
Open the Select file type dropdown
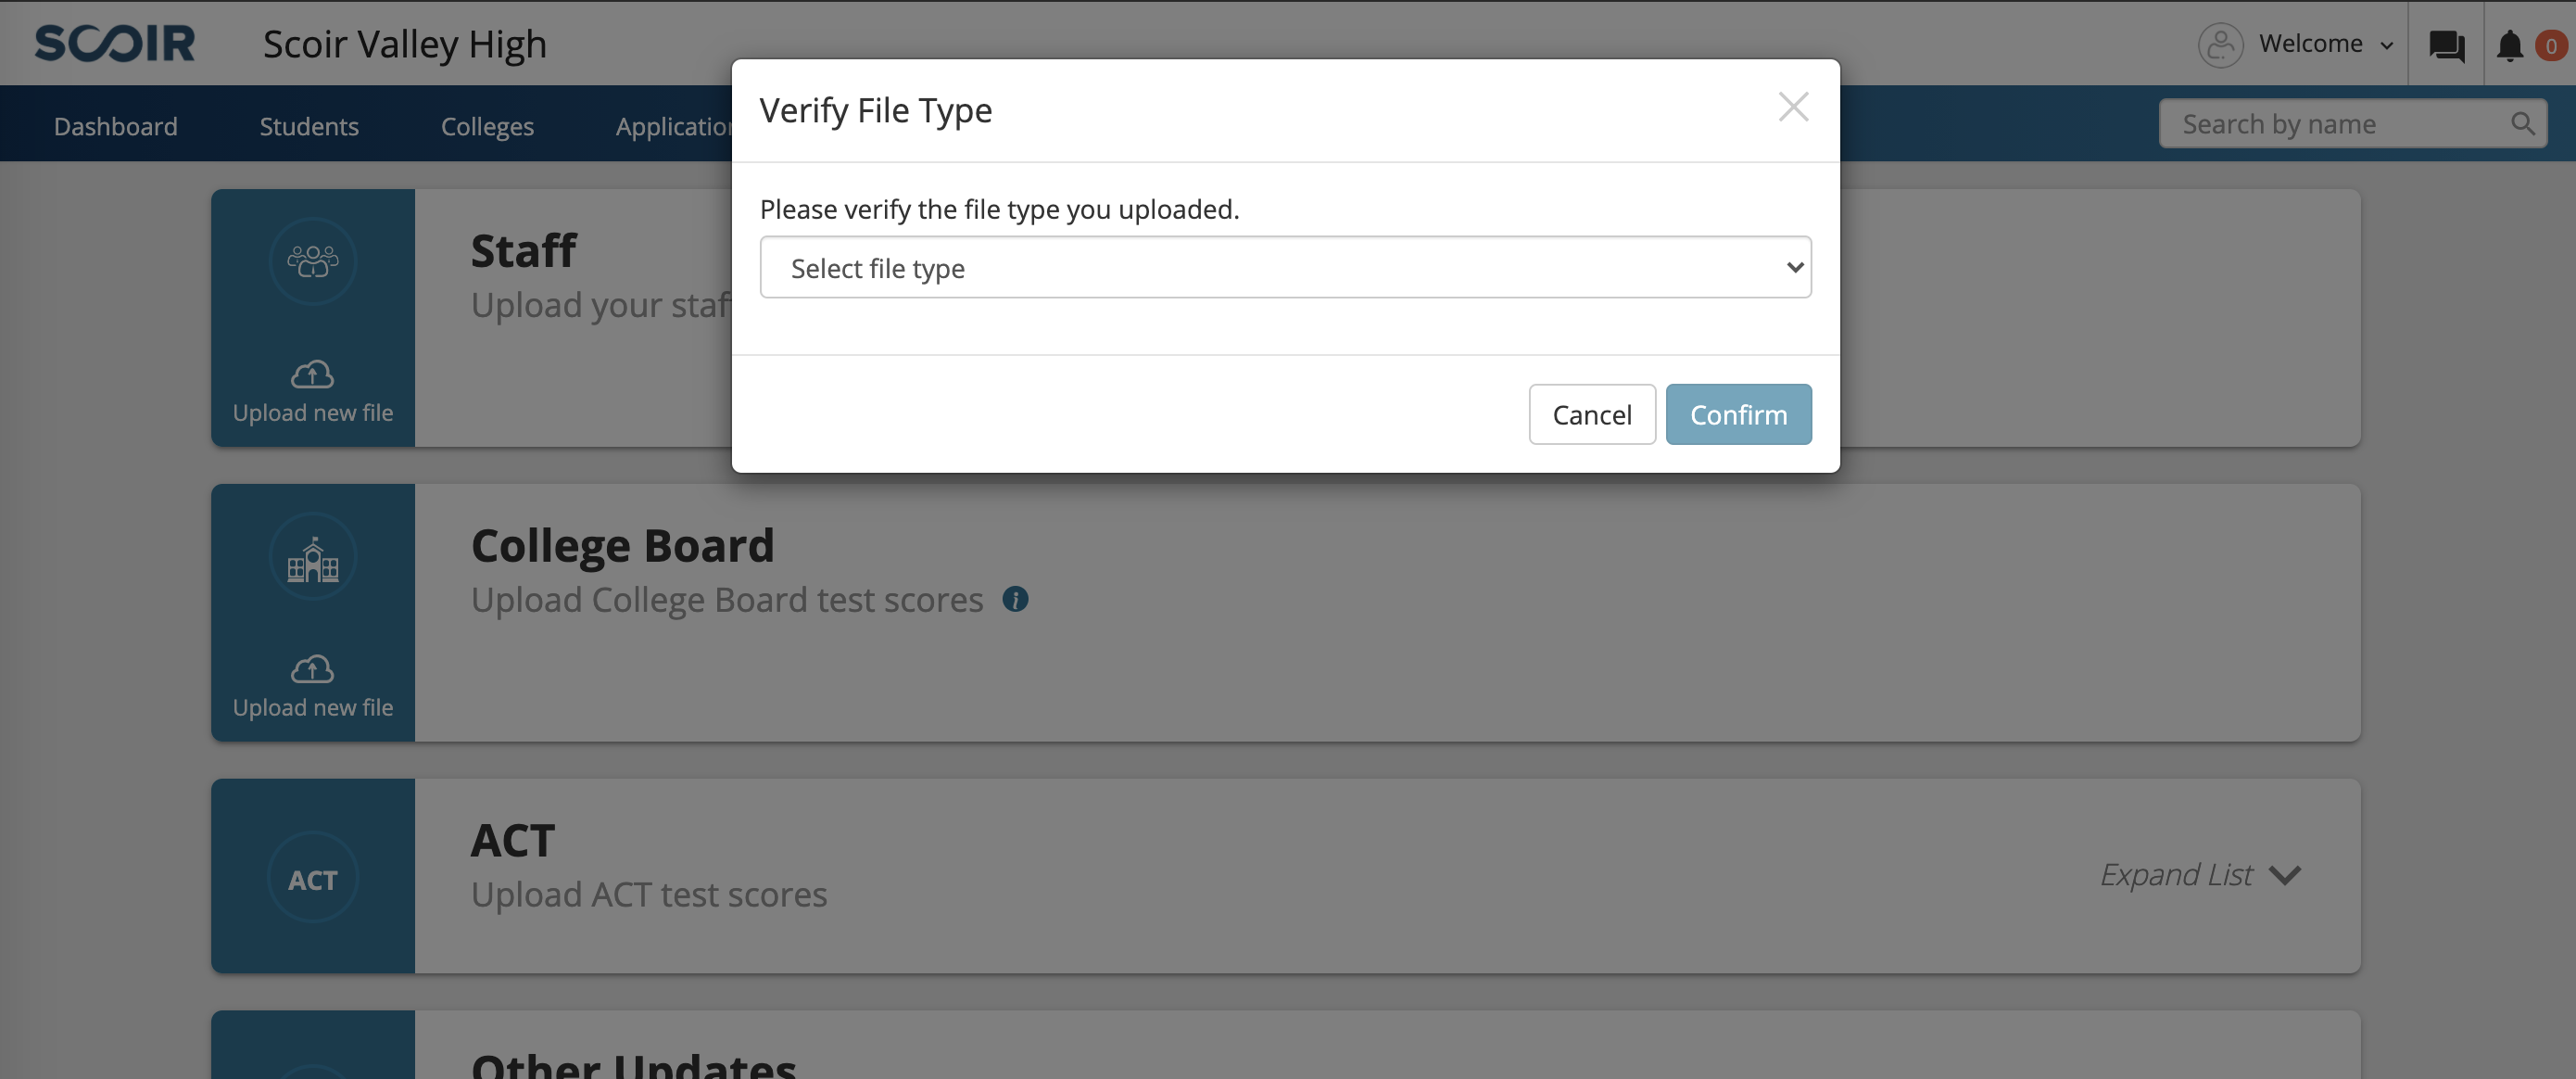point(1286,266)
